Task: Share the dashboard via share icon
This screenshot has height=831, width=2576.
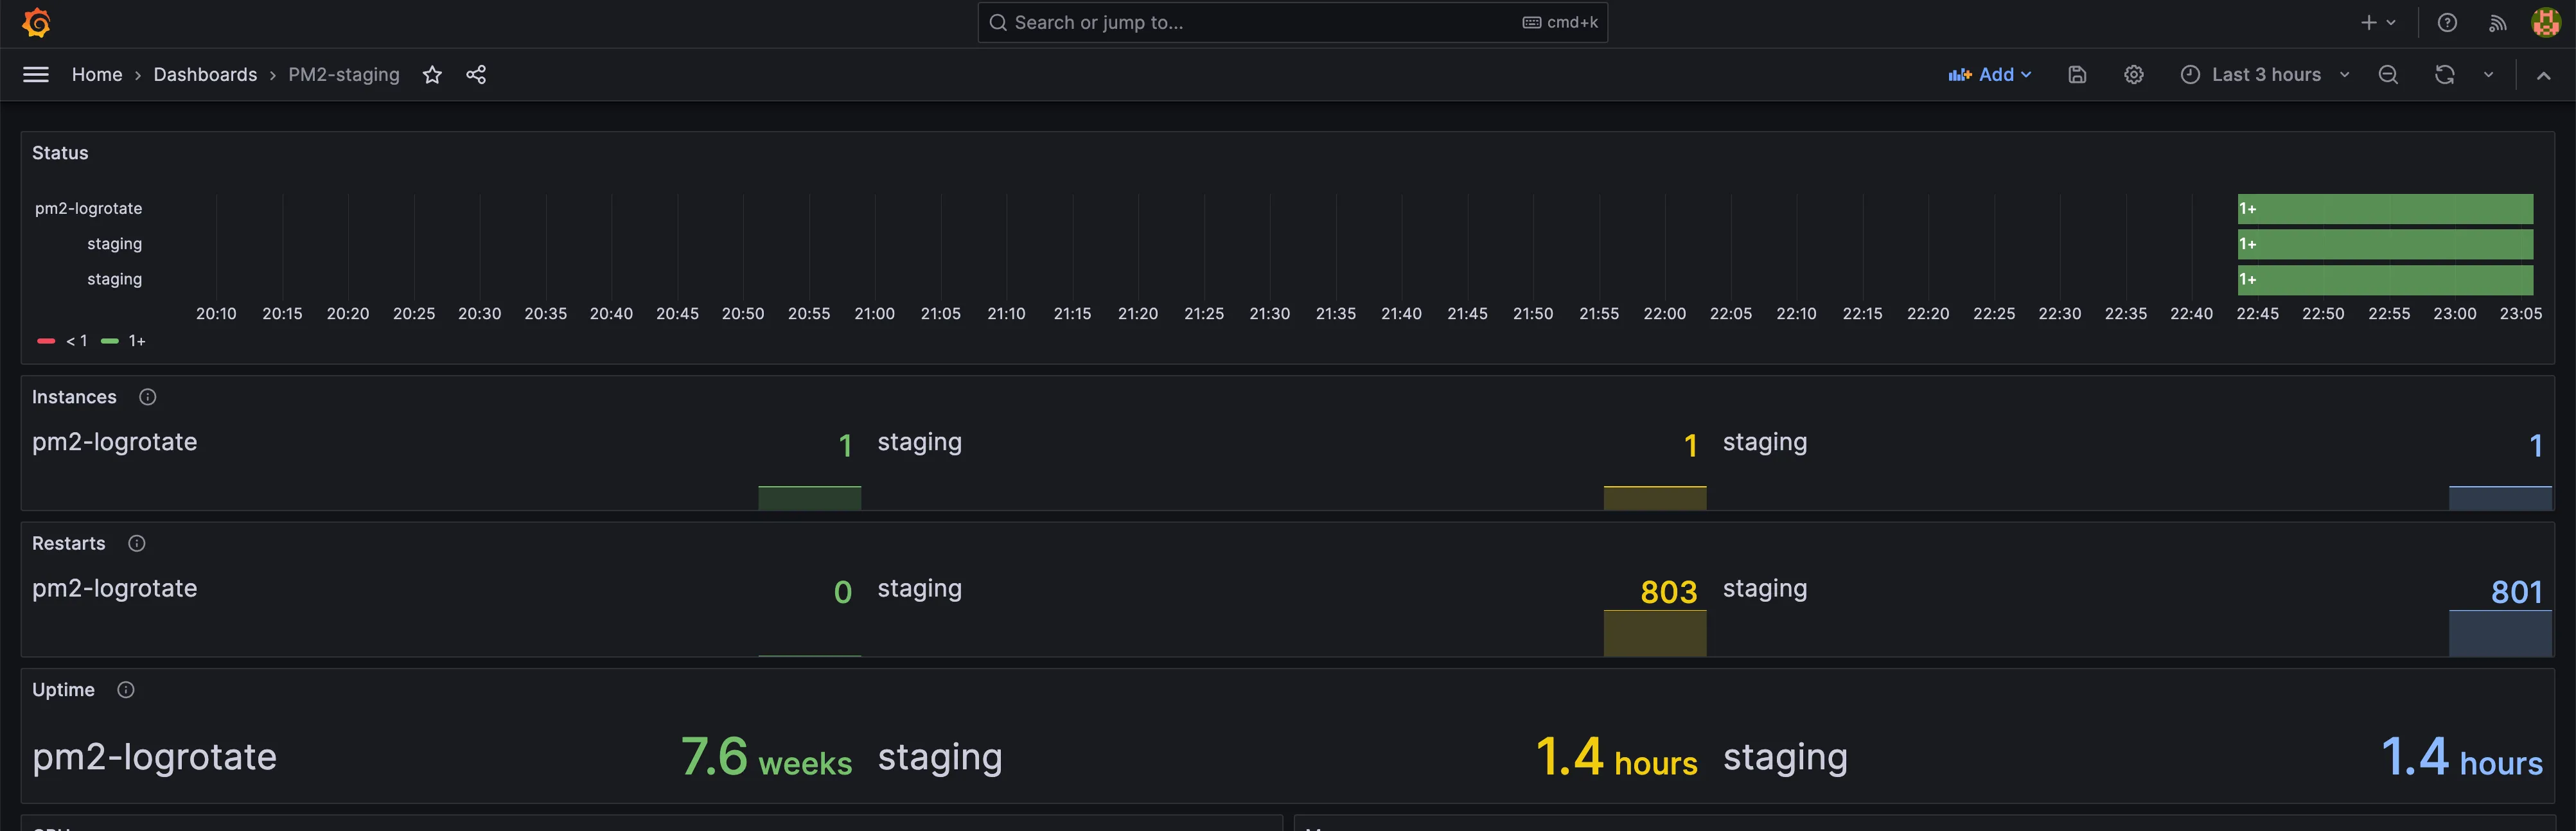Action: coord(476,75)
